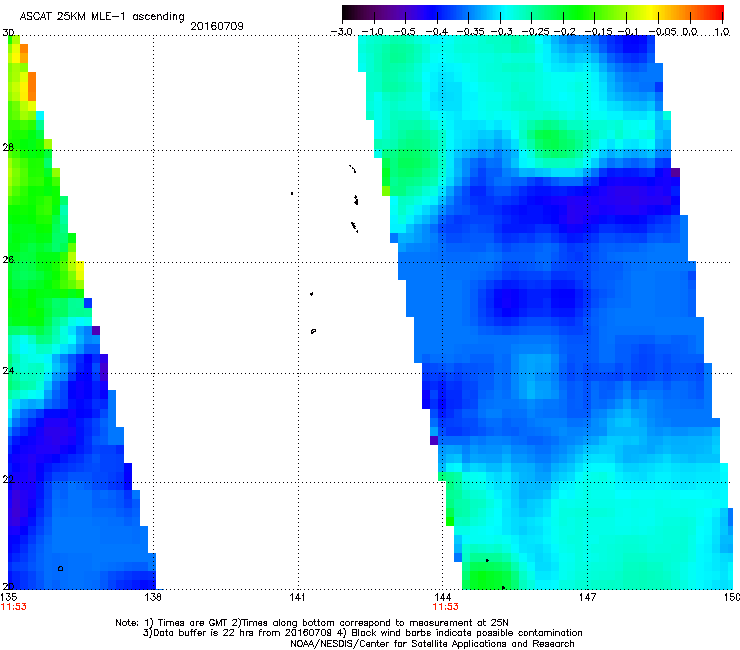Click longitude label 135
Viewport: 740px width, 650px height.
tap(9, 597)
